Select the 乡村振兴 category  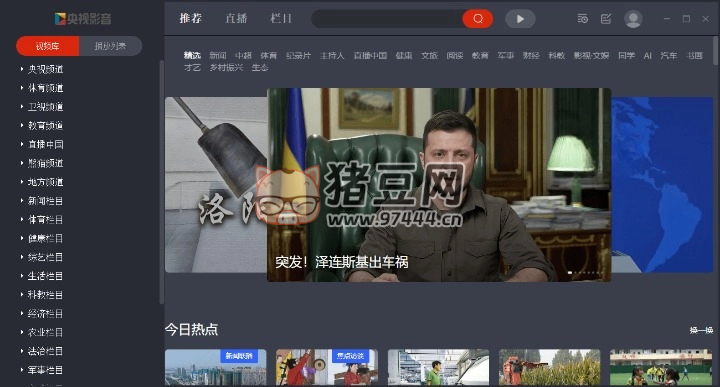tap(226, 67)
